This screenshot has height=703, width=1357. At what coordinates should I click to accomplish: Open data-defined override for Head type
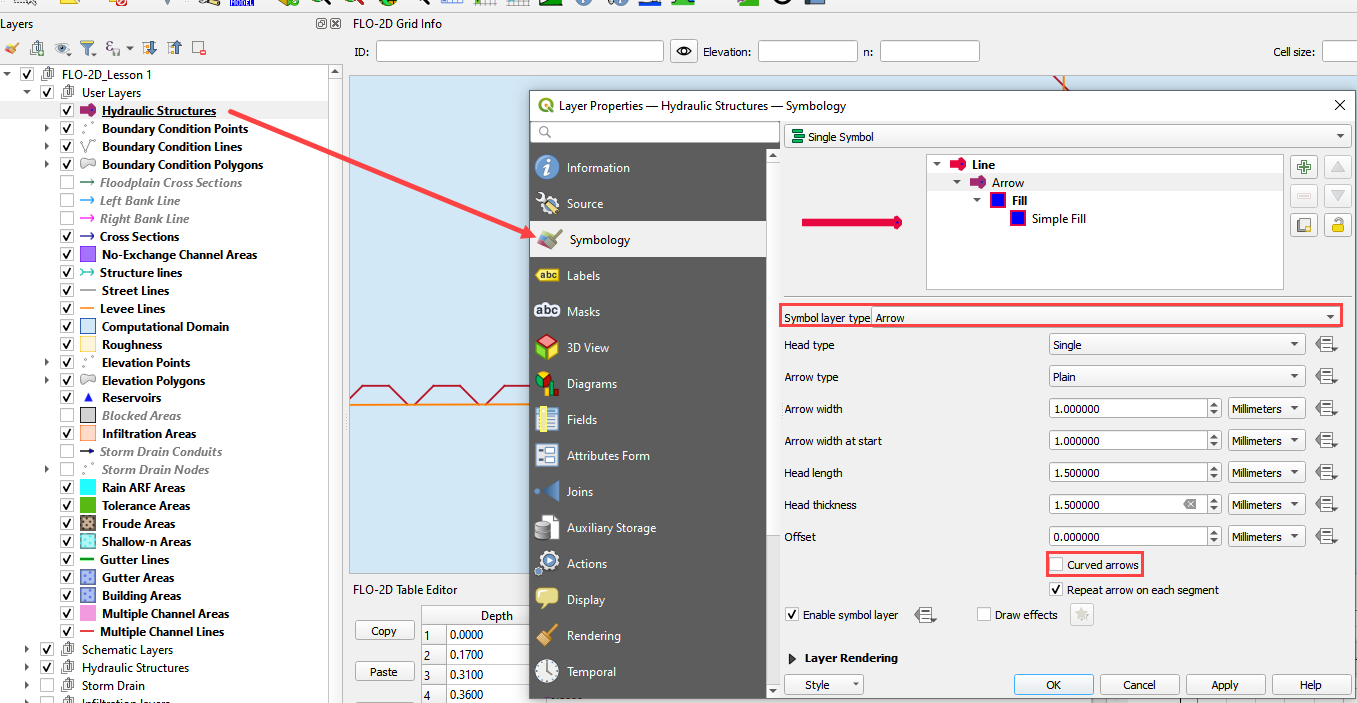click(1327, 345)
